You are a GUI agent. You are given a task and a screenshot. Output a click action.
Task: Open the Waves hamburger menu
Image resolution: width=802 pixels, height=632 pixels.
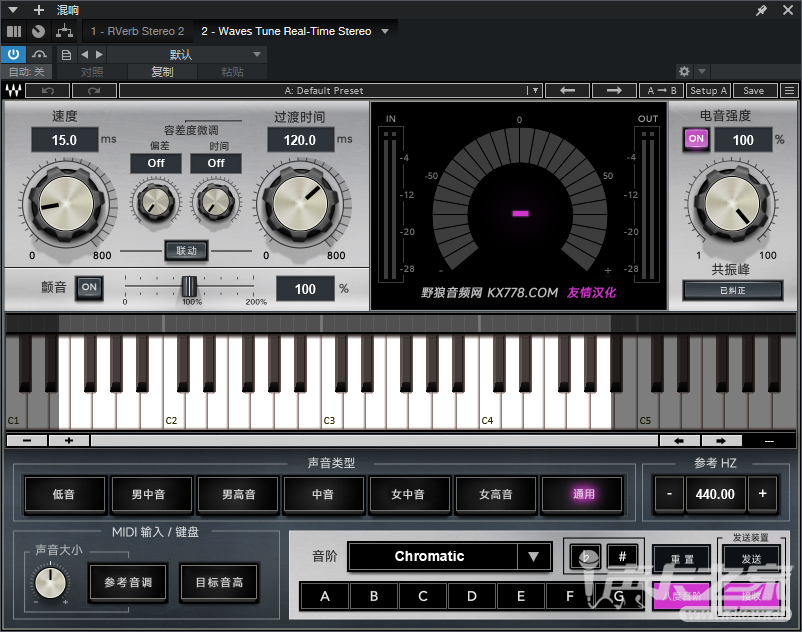click(x=789, y=91)
